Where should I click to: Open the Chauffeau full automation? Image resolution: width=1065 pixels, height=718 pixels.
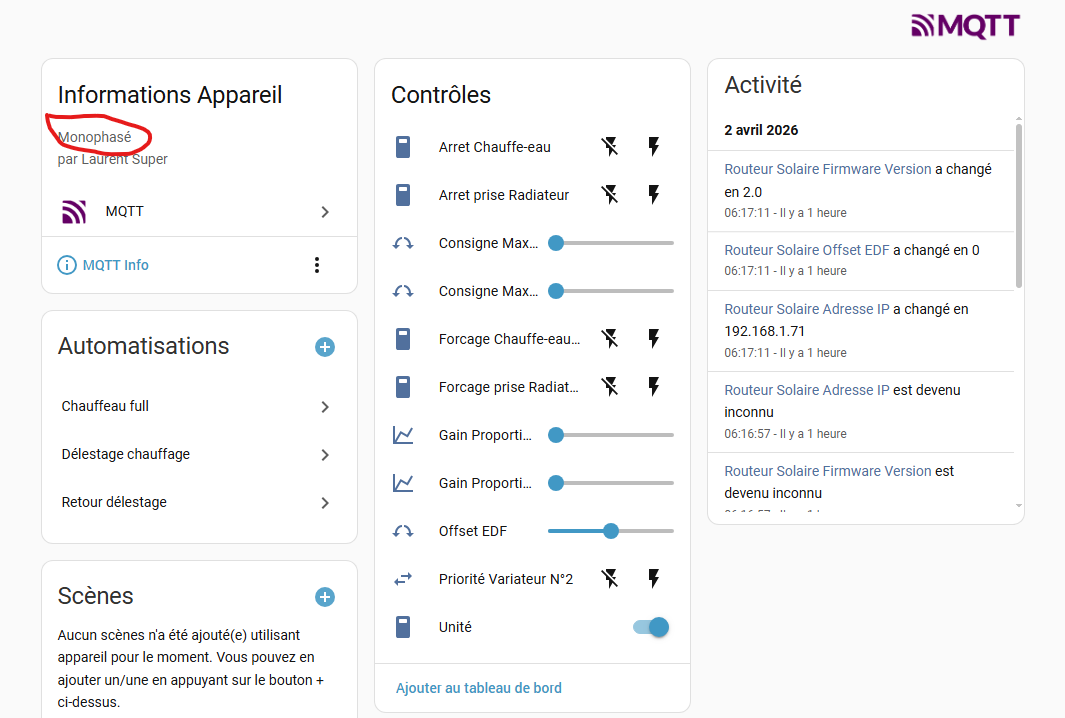pos(197,406)
